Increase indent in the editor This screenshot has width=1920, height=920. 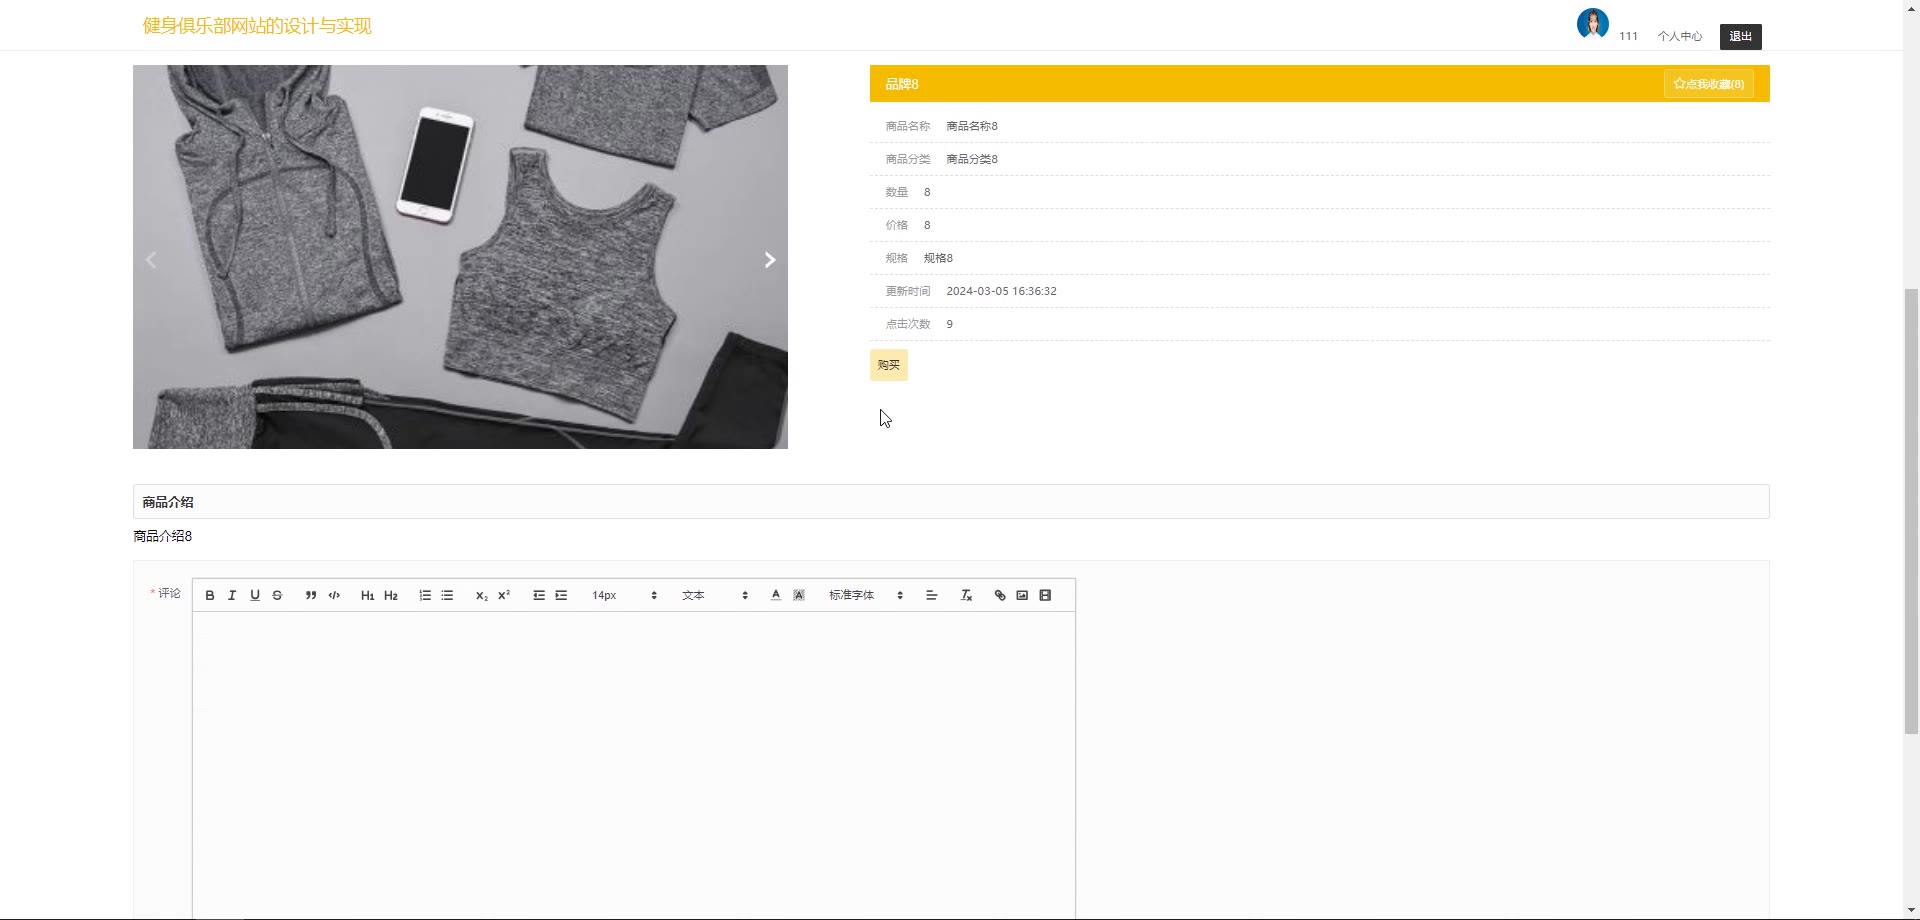(x=561, y=595)
